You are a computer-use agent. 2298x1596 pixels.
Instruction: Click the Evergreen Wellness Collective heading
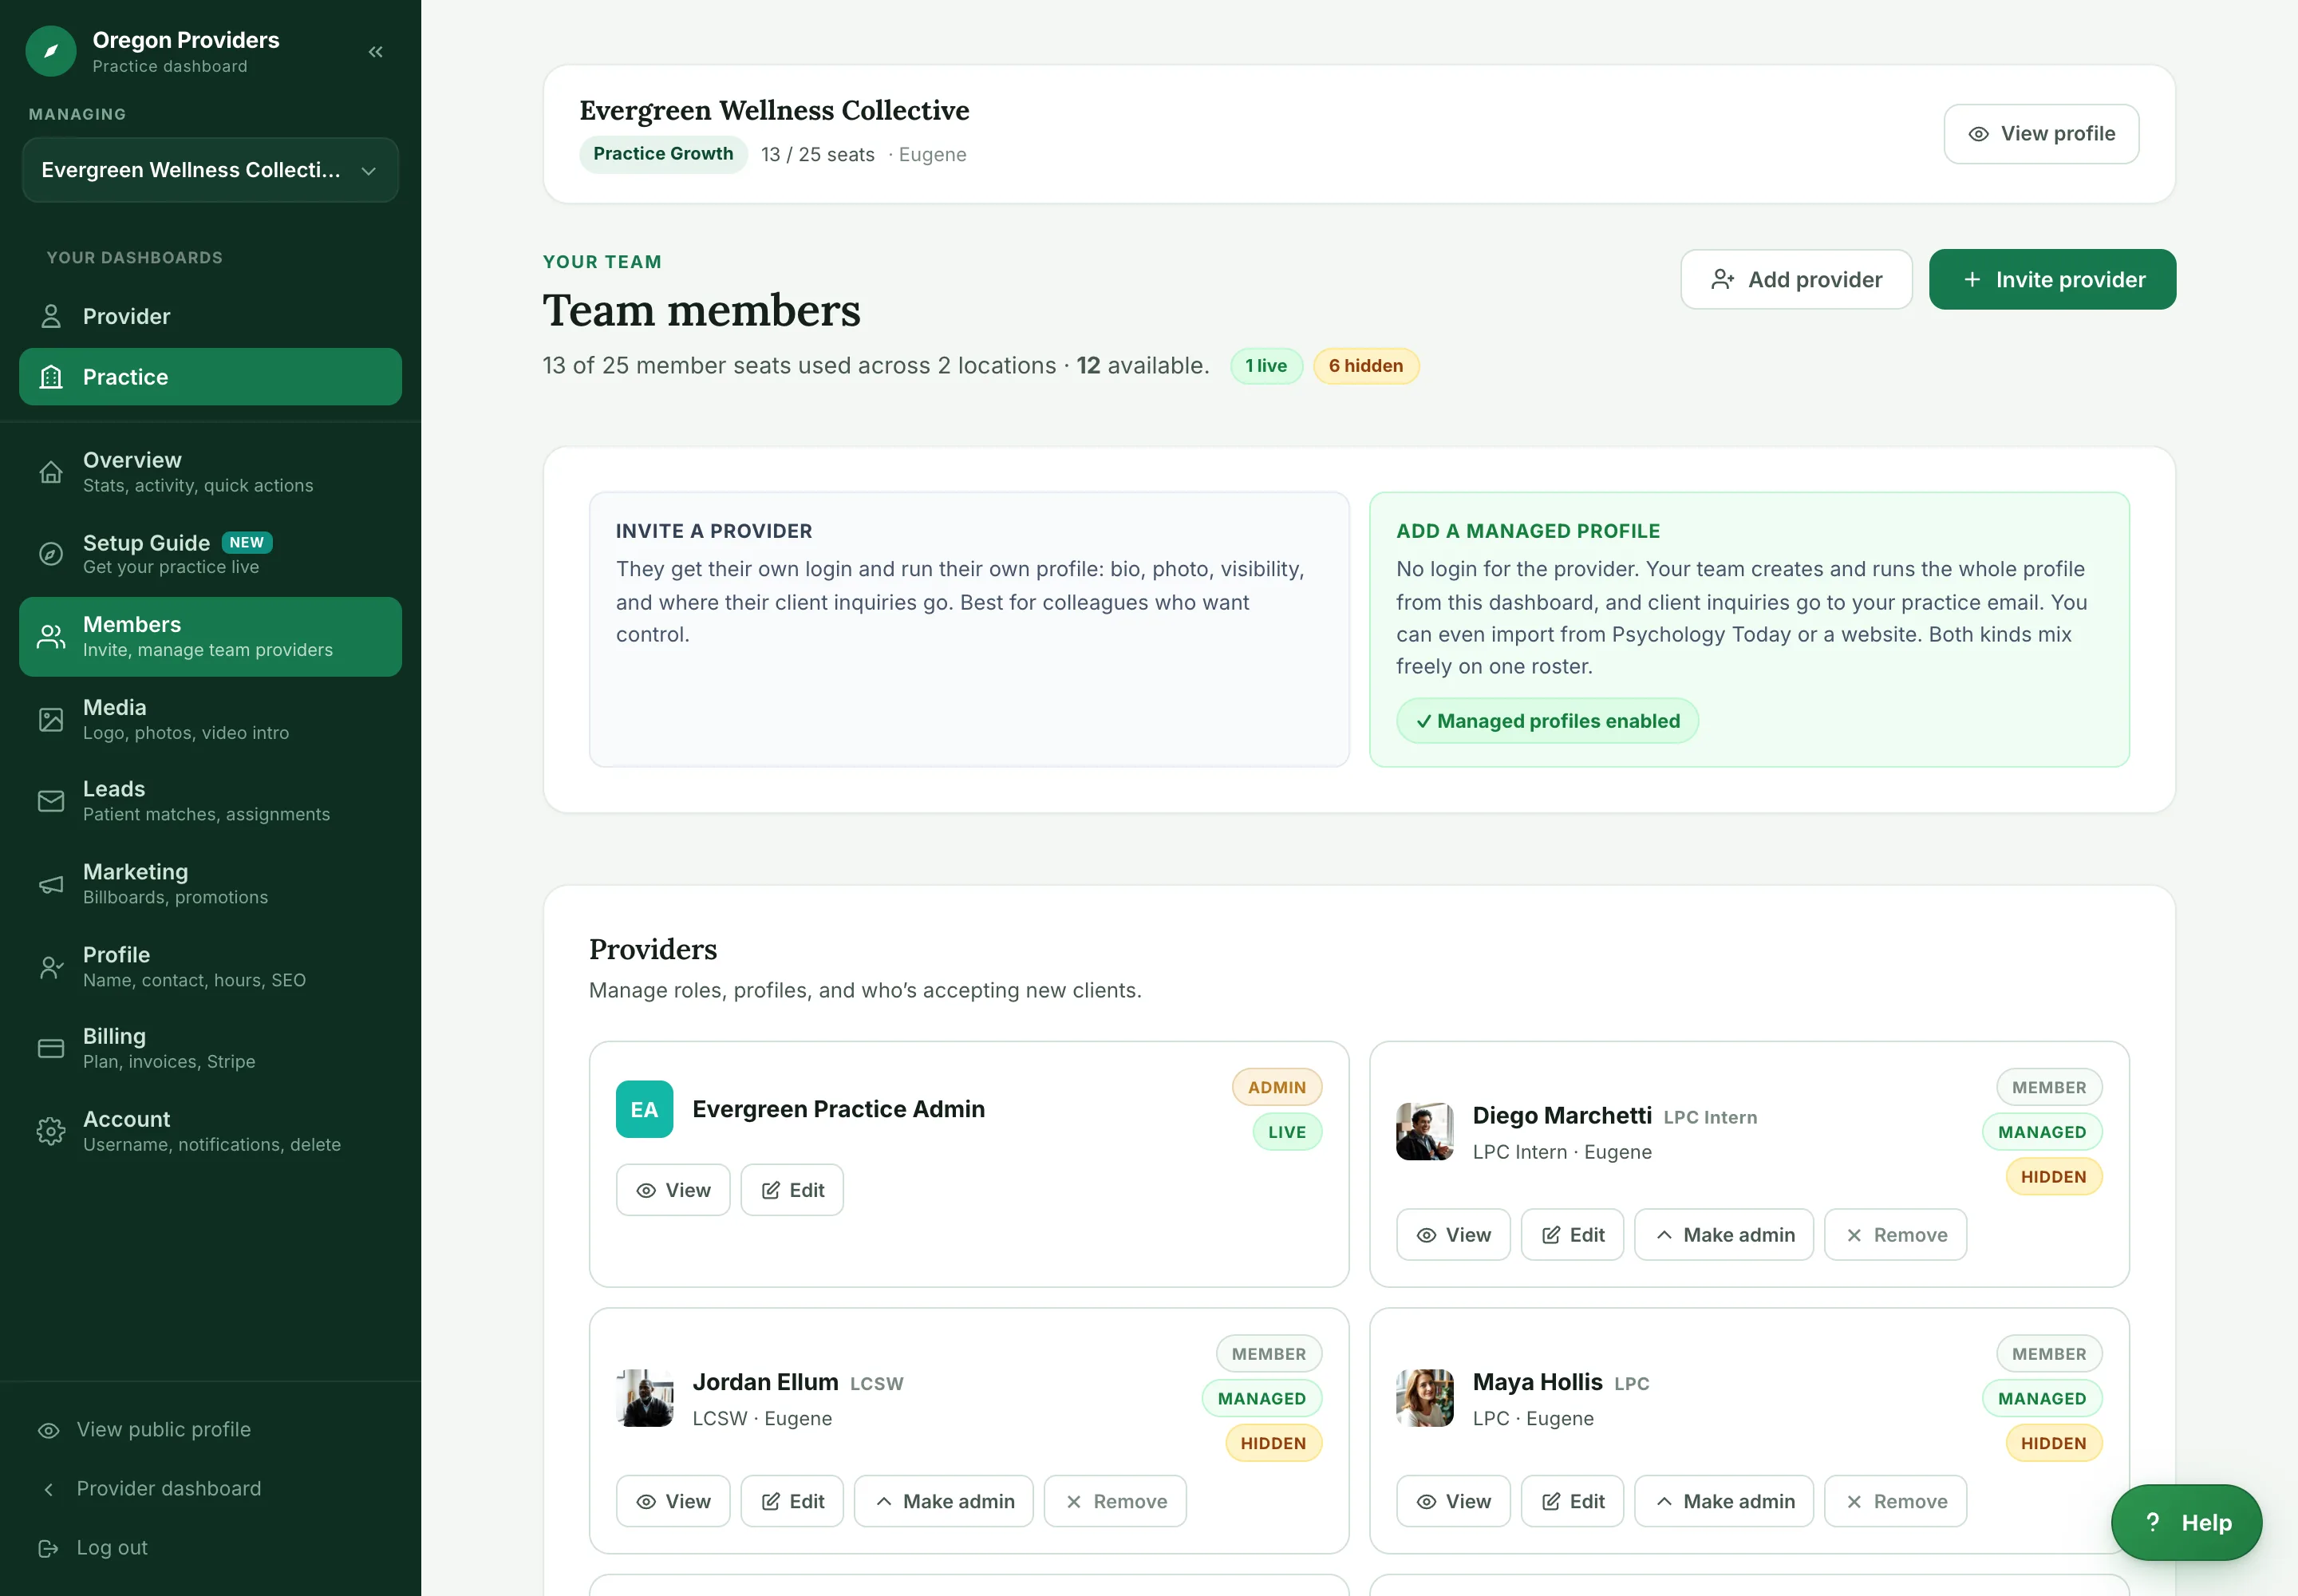coord(774,110)
